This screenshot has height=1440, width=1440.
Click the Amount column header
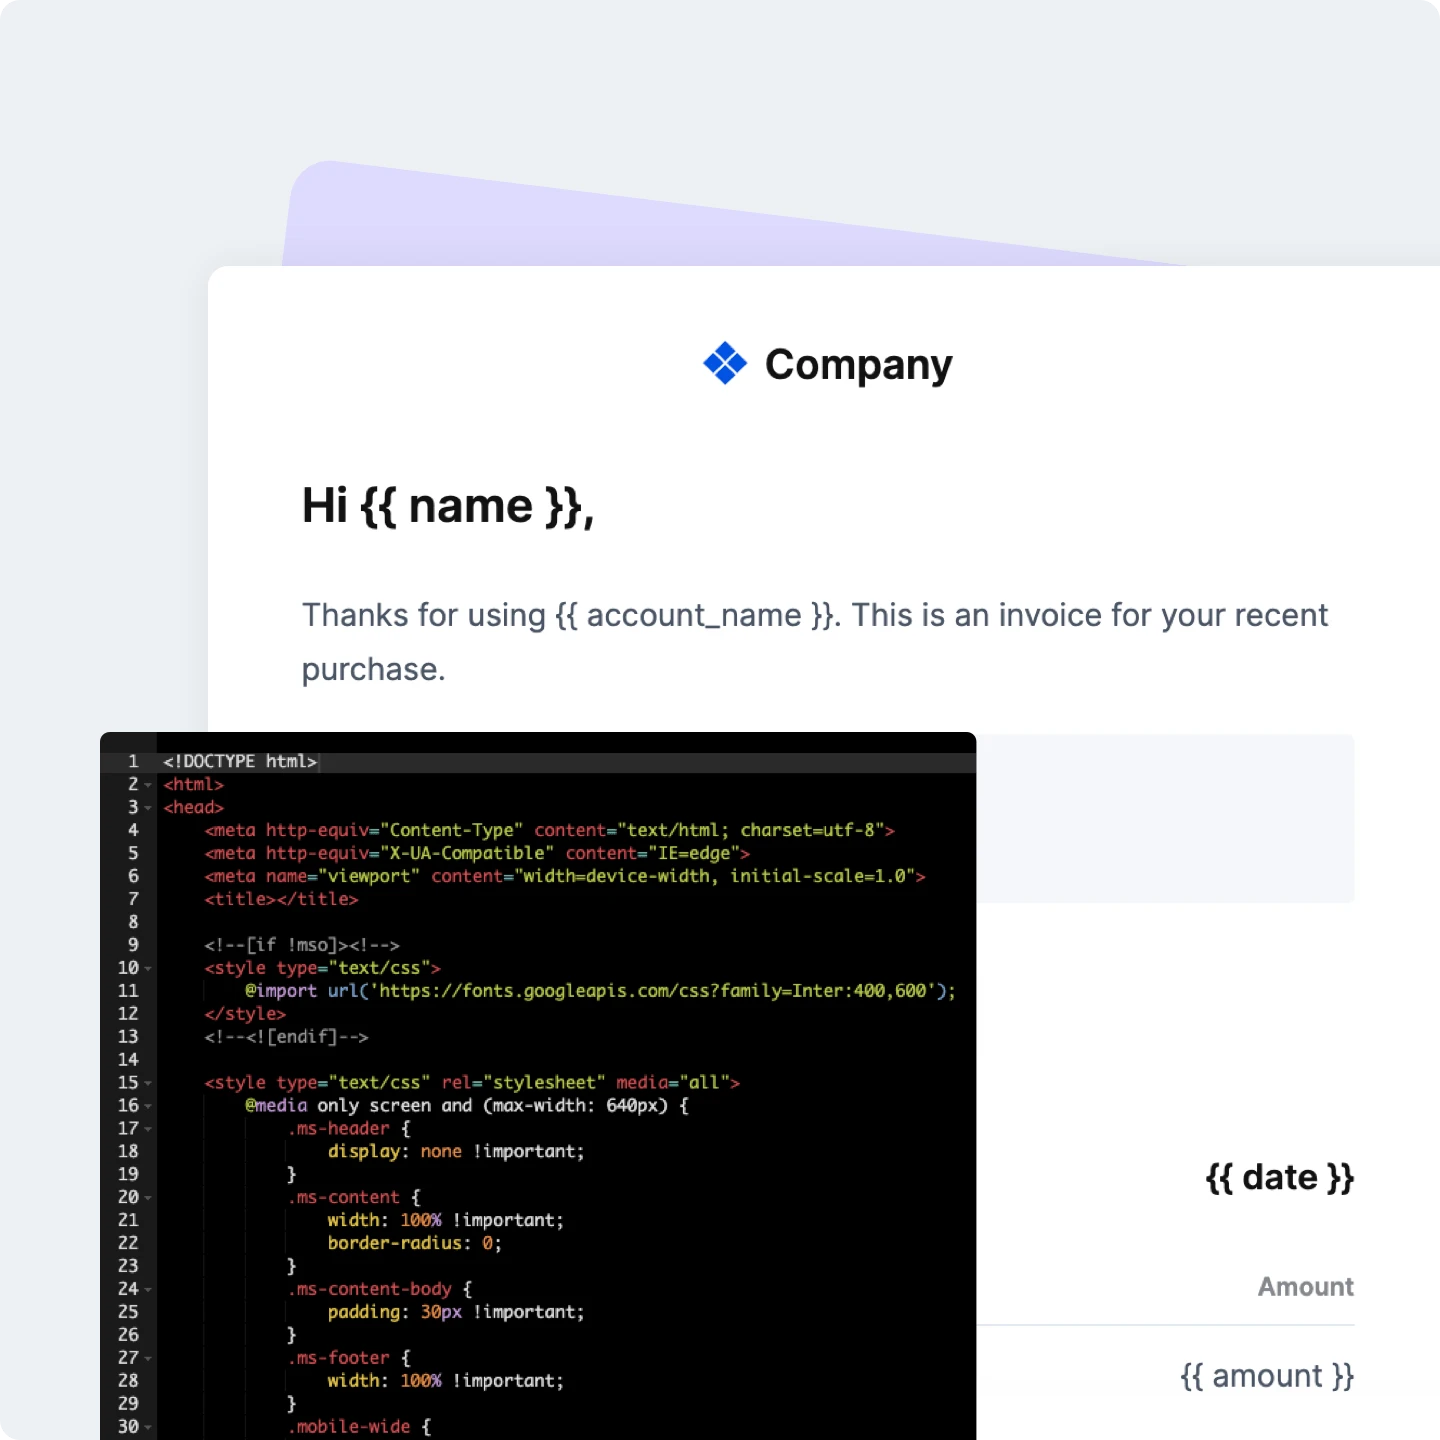click(1306, 1287)
